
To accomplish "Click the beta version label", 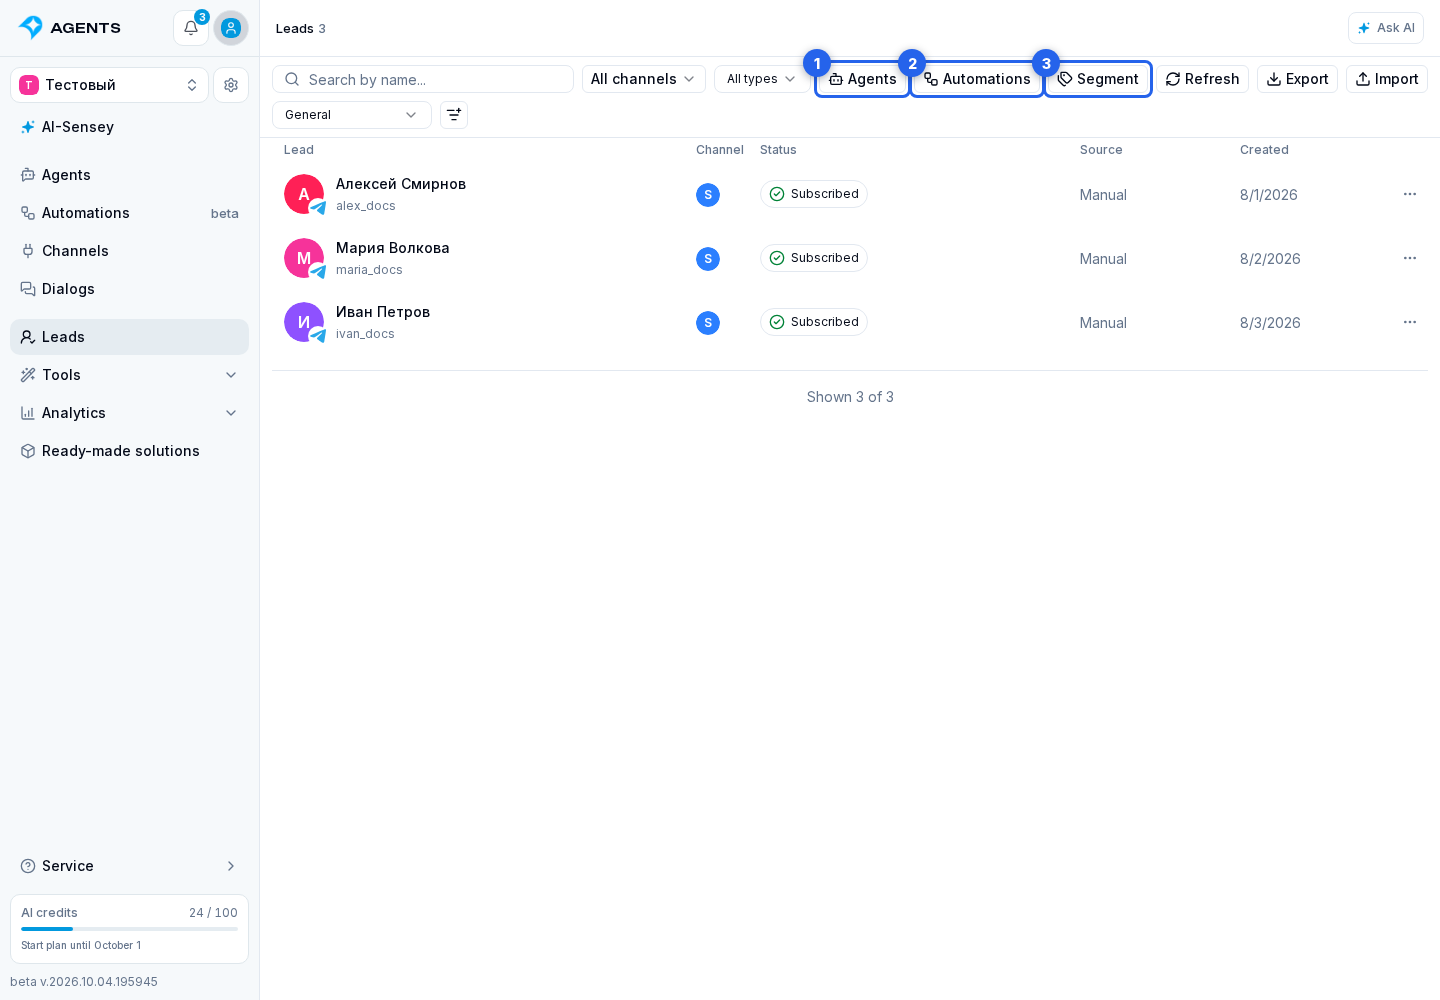I will point(84,982).
